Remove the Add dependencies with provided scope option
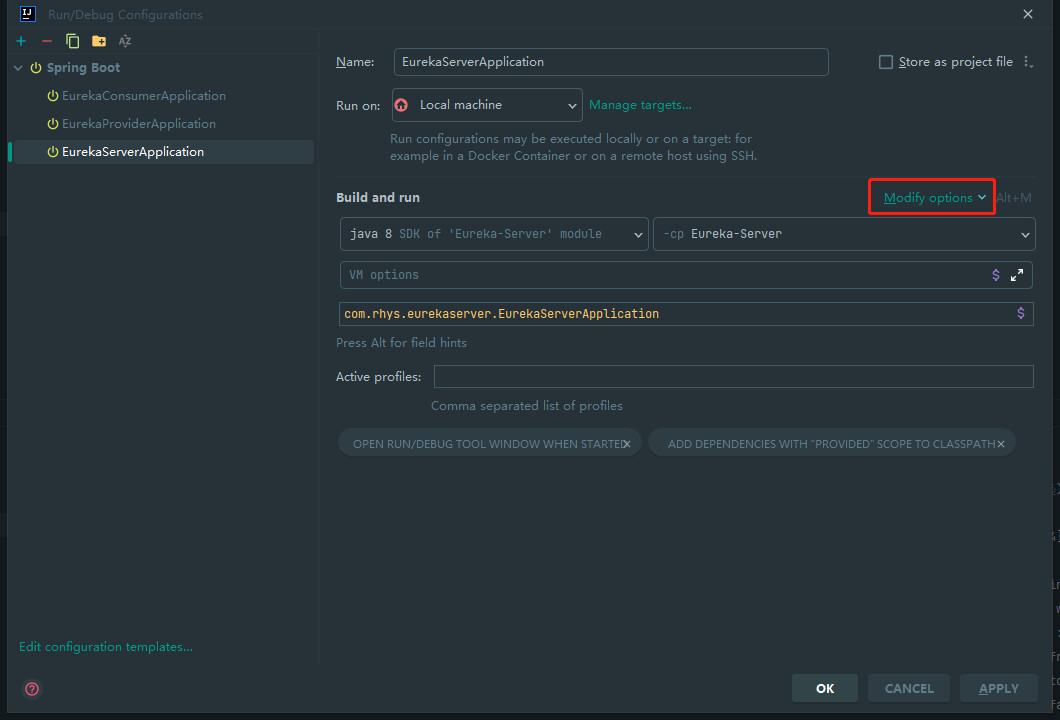 coord(1001,443)
